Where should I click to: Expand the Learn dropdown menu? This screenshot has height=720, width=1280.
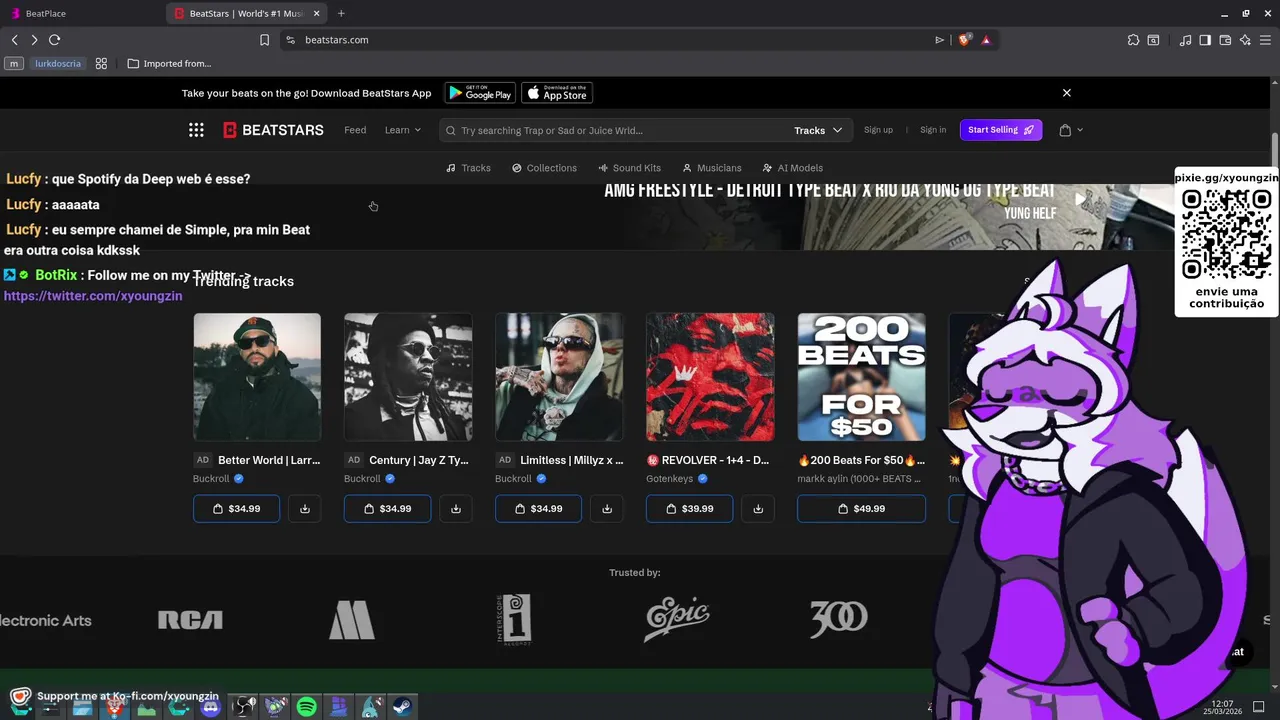(402, 130)
